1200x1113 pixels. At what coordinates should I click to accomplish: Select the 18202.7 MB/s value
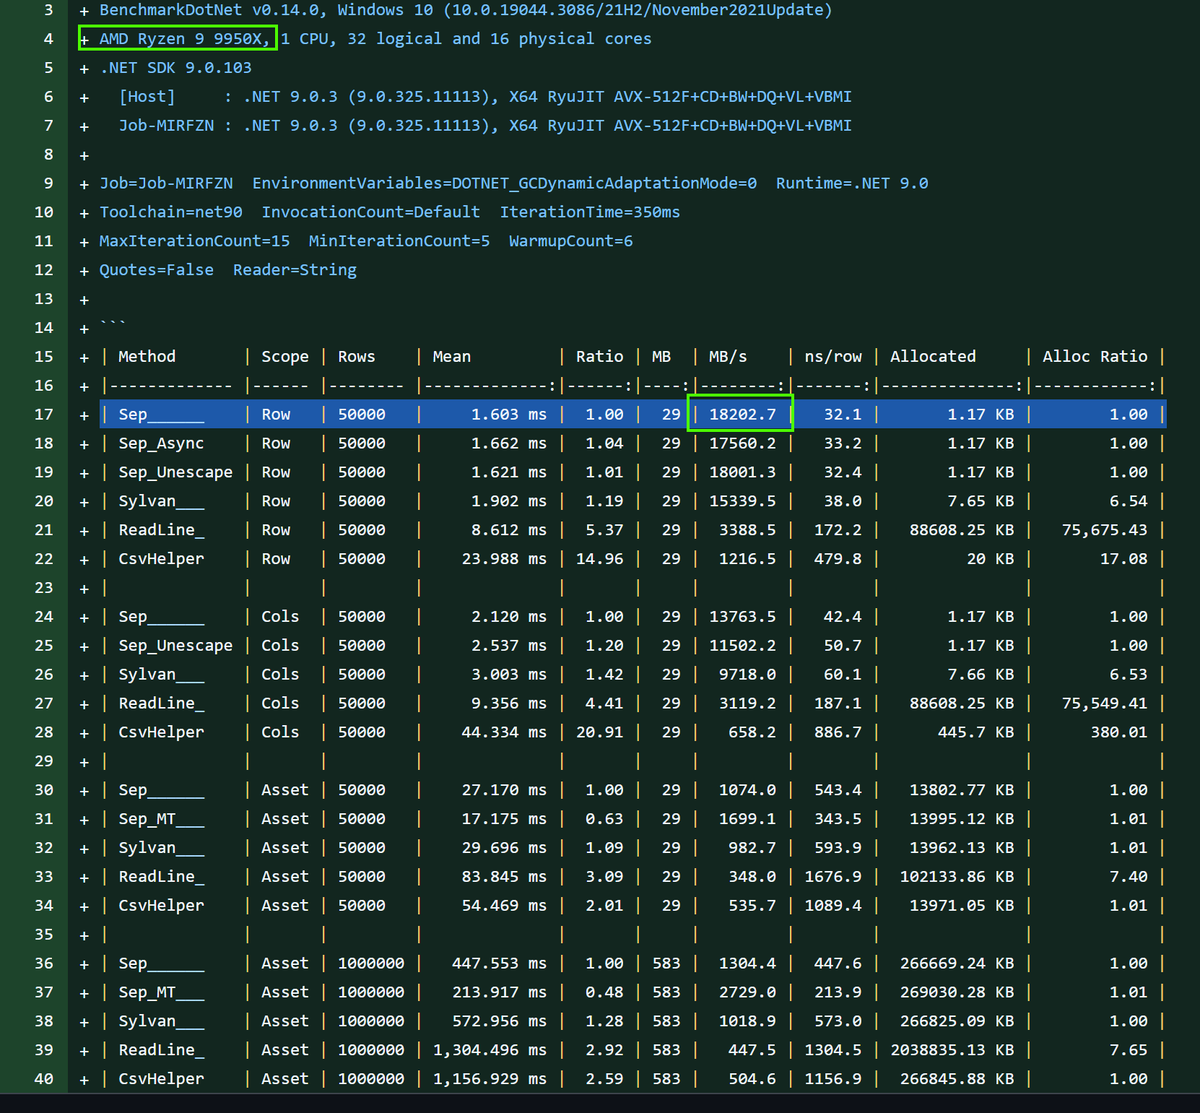742,414
